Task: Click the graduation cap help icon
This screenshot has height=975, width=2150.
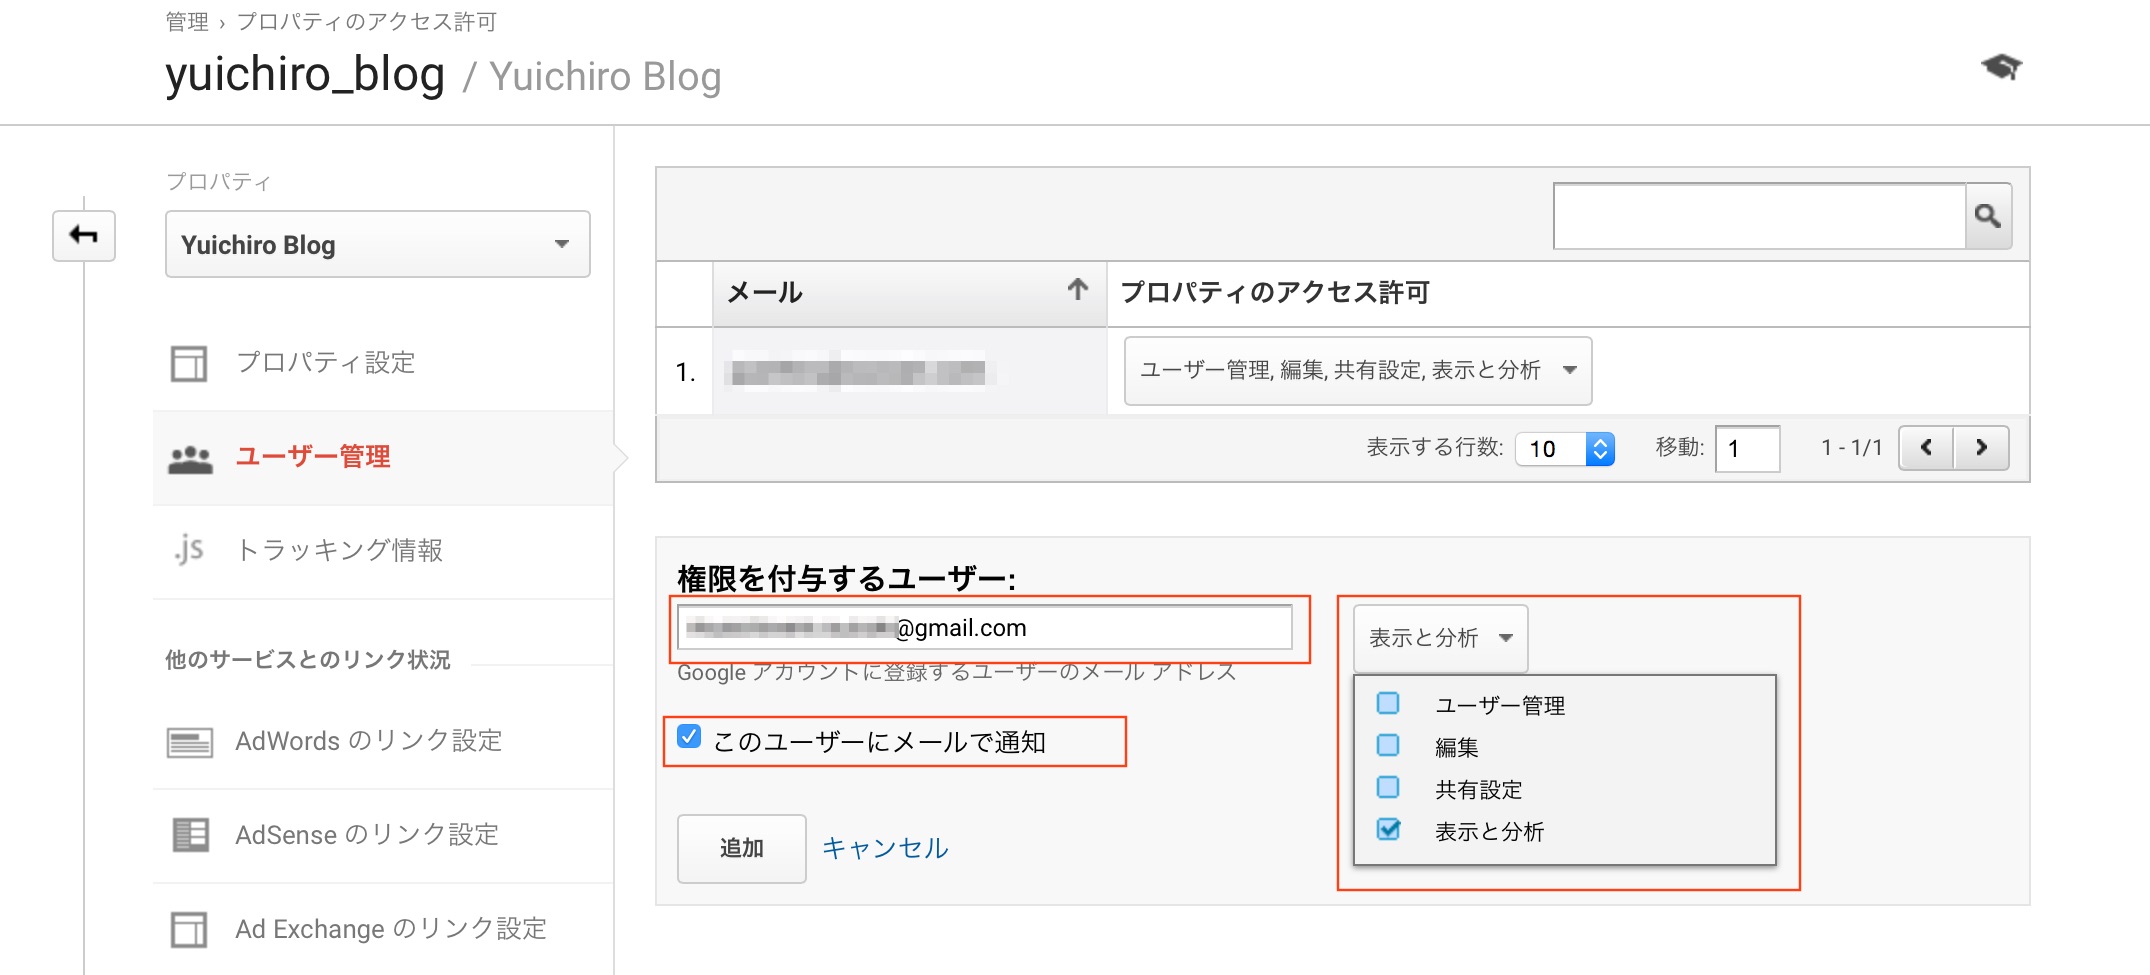Action: click(x=2001, y=67)
